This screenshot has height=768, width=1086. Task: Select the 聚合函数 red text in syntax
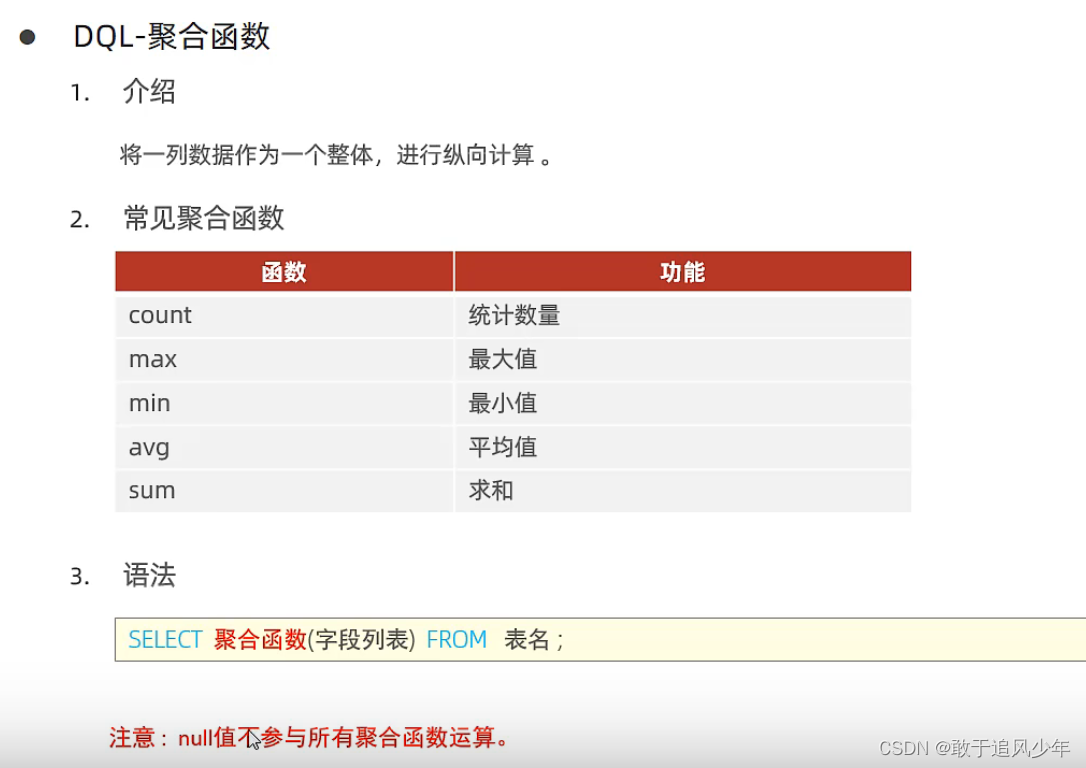point(258,639)
